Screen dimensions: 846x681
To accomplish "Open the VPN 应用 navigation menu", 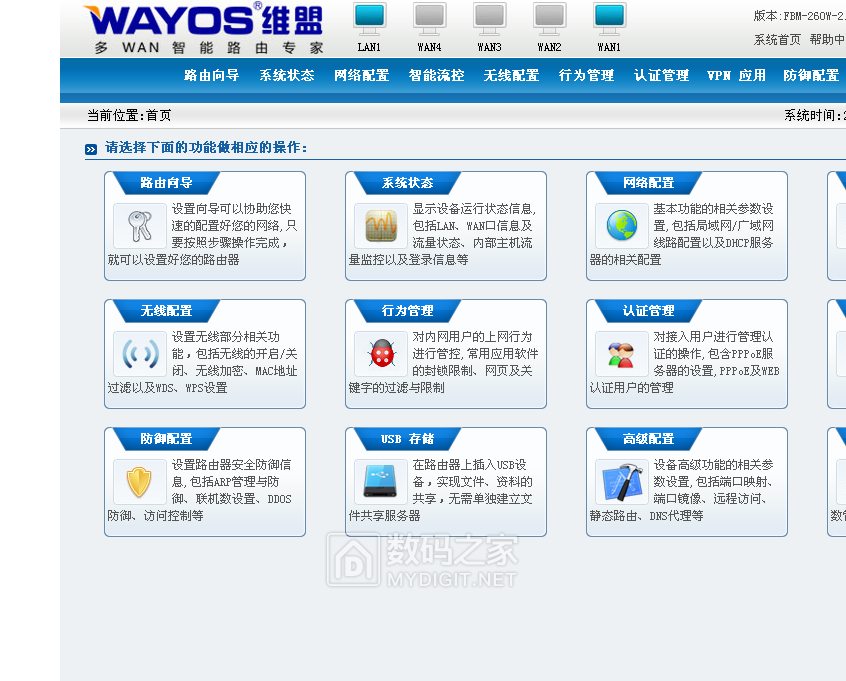I will coord(736,75).
